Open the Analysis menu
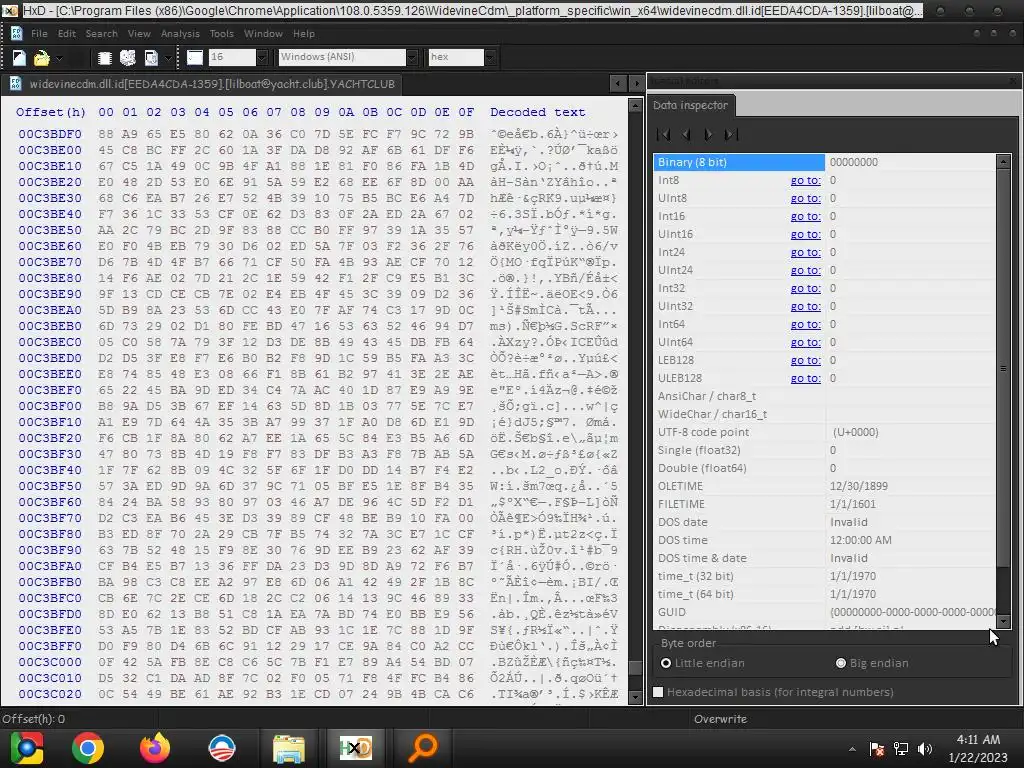The width and height of the screenshot is (1024, 768). coord(180,33)
